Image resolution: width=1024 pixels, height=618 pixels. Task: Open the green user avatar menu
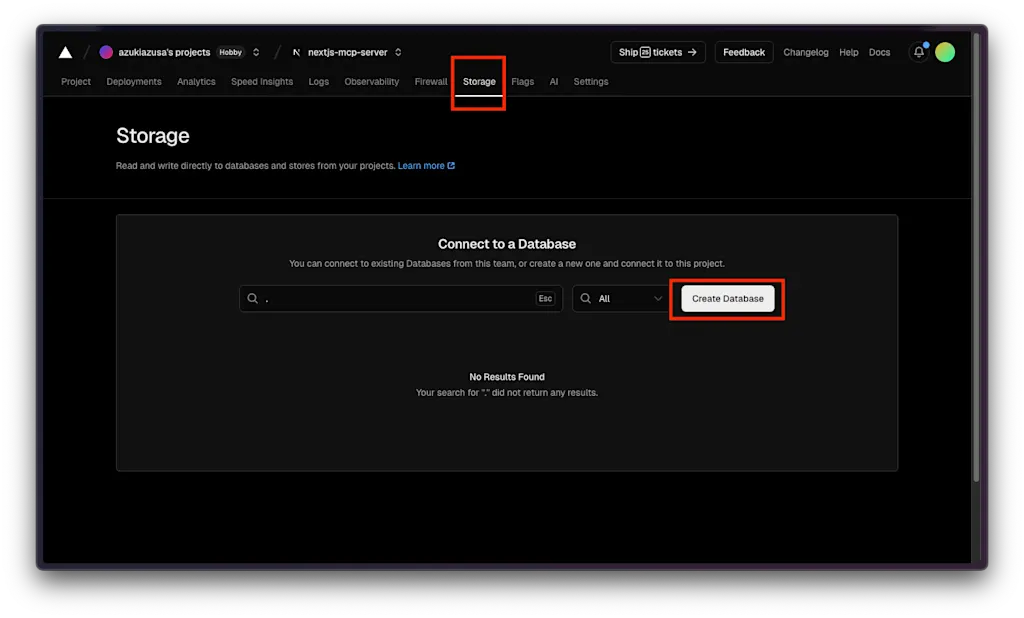[945, 52]
